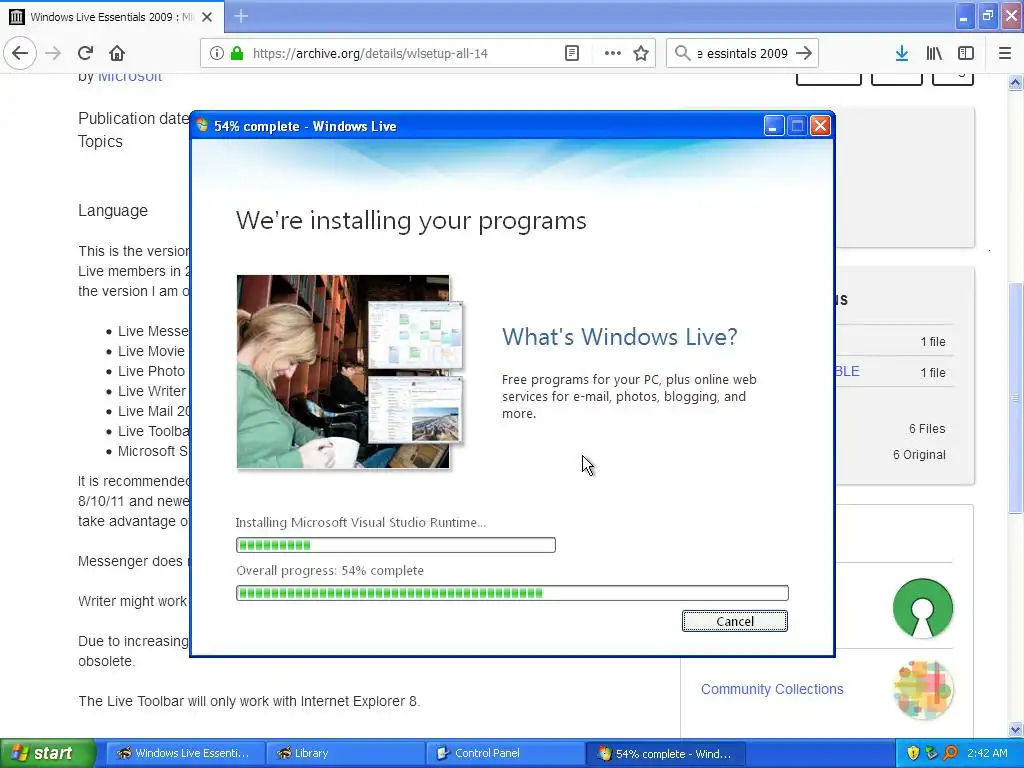Viewport: 1024px width, 768px height.
Task: Open the Library bookshelf icon
Action: 934,53
